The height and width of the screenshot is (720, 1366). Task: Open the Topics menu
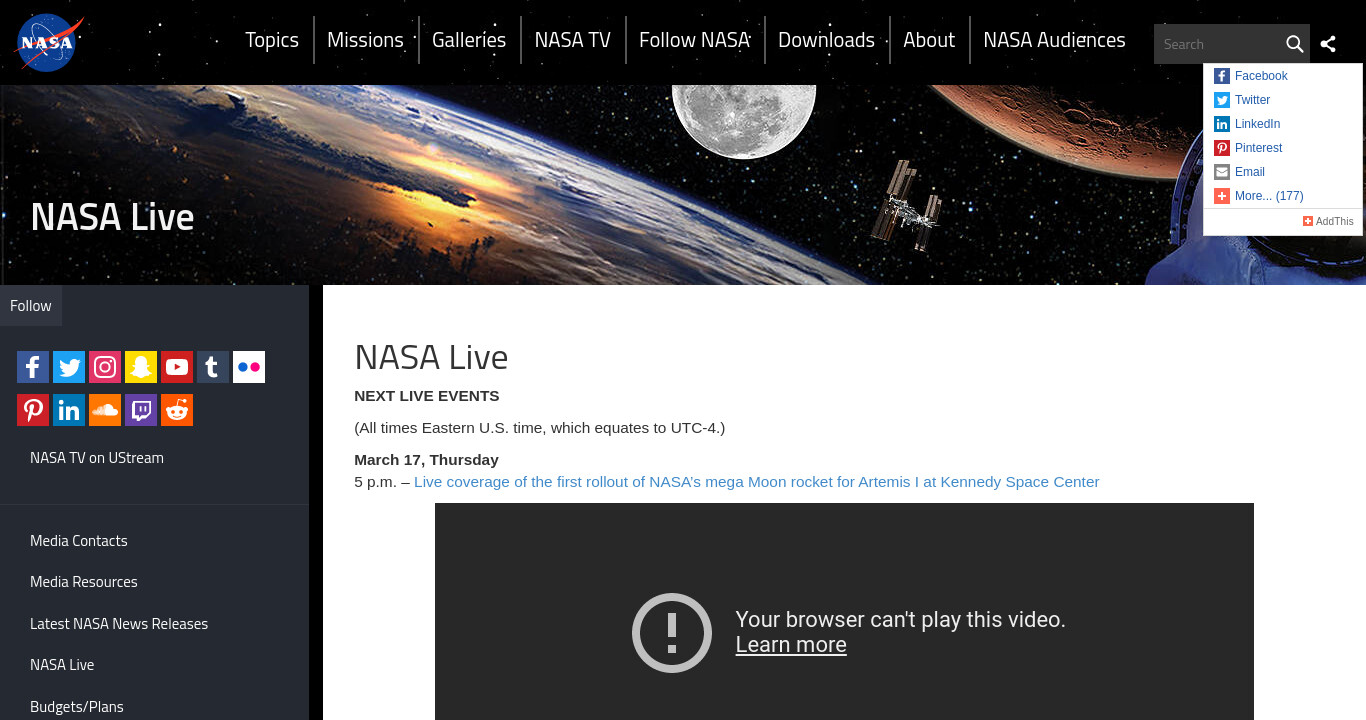tap(272, 40)
